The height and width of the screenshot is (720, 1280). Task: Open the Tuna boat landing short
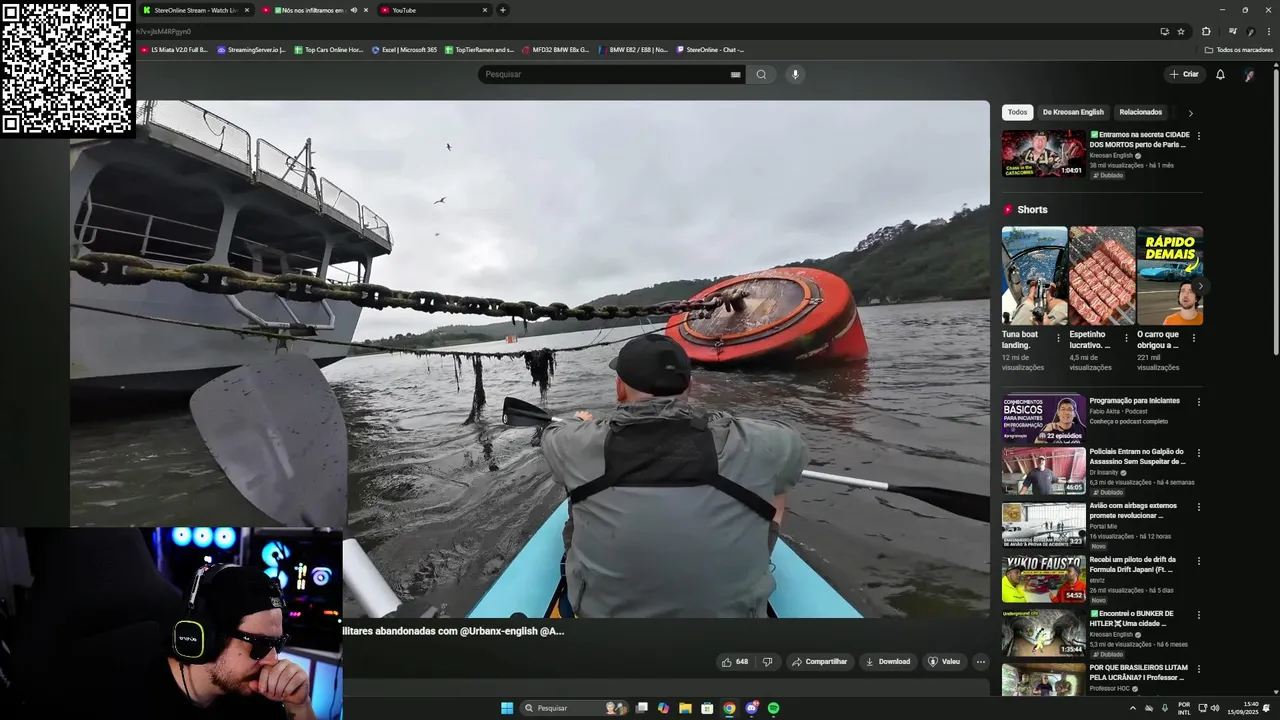click(1034, 275)
